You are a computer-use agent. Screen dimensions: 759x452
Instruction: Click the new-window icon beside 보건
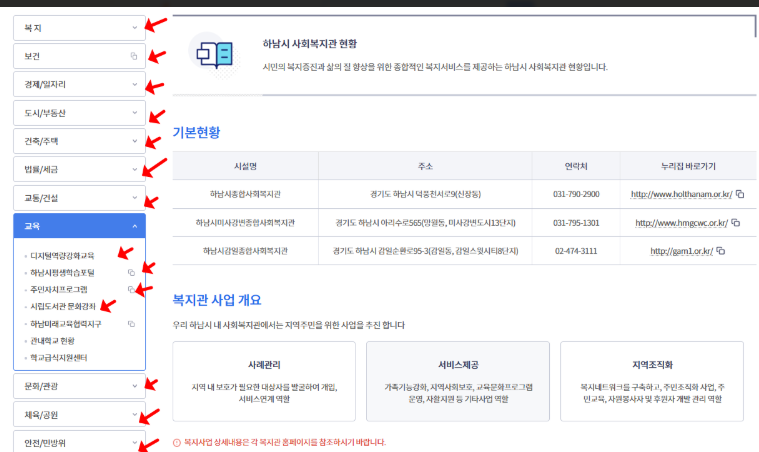(134, 56)
